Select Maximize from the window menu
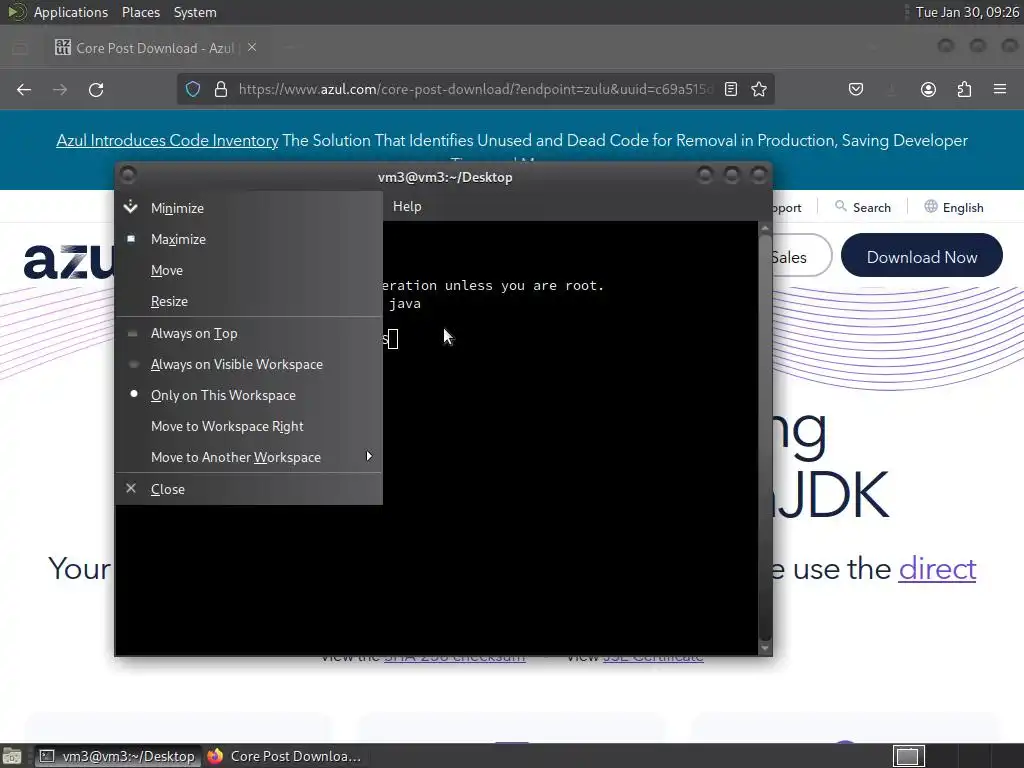1024x768 pixels. coord(248,239)
